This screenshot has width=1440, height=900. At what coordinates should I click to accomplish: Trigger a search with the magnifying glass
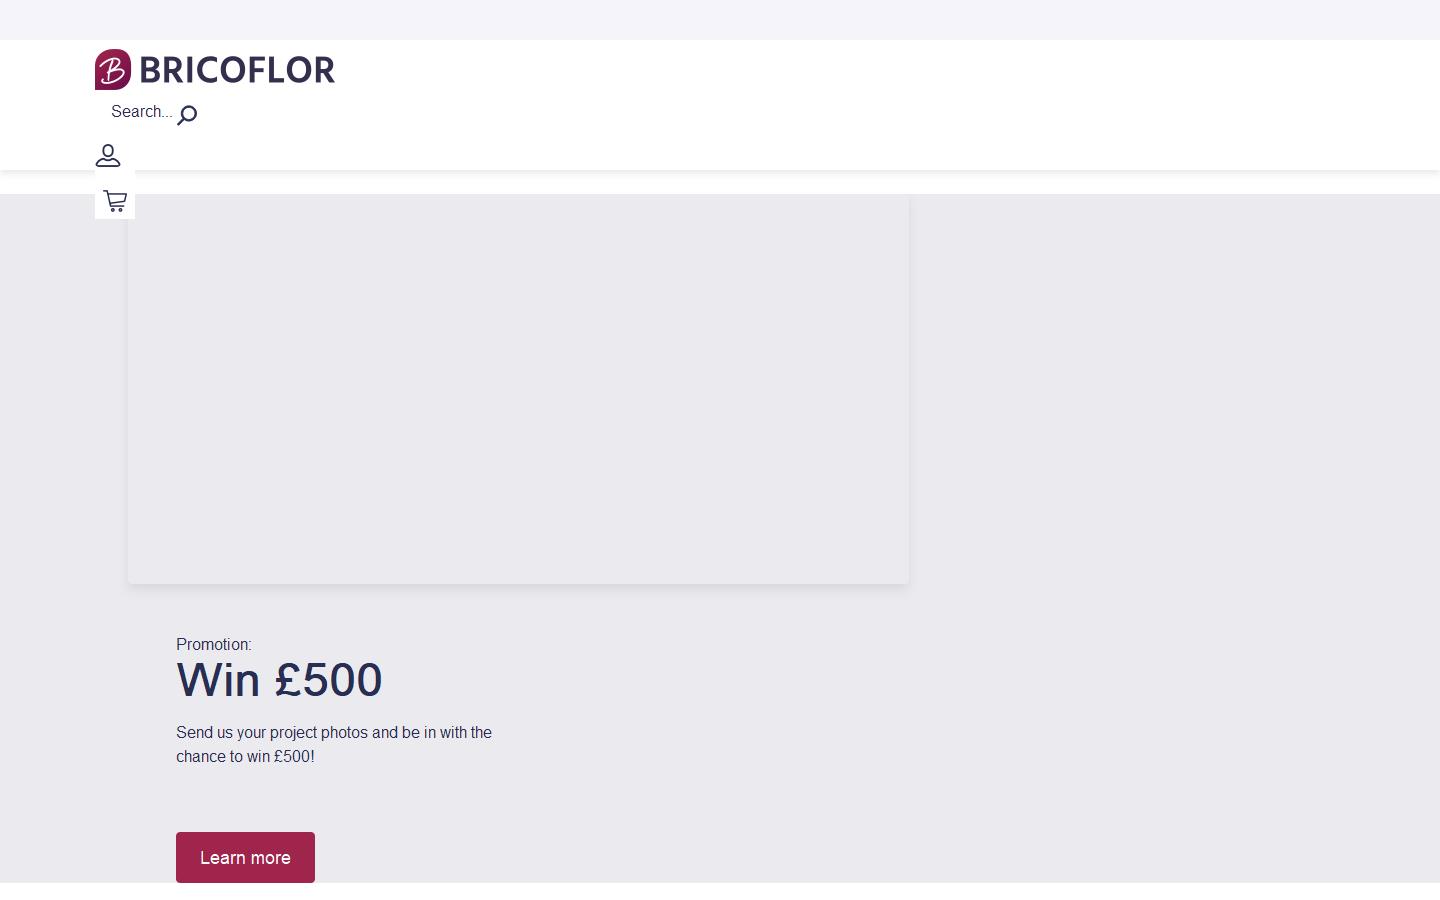(x=187, y=116)
